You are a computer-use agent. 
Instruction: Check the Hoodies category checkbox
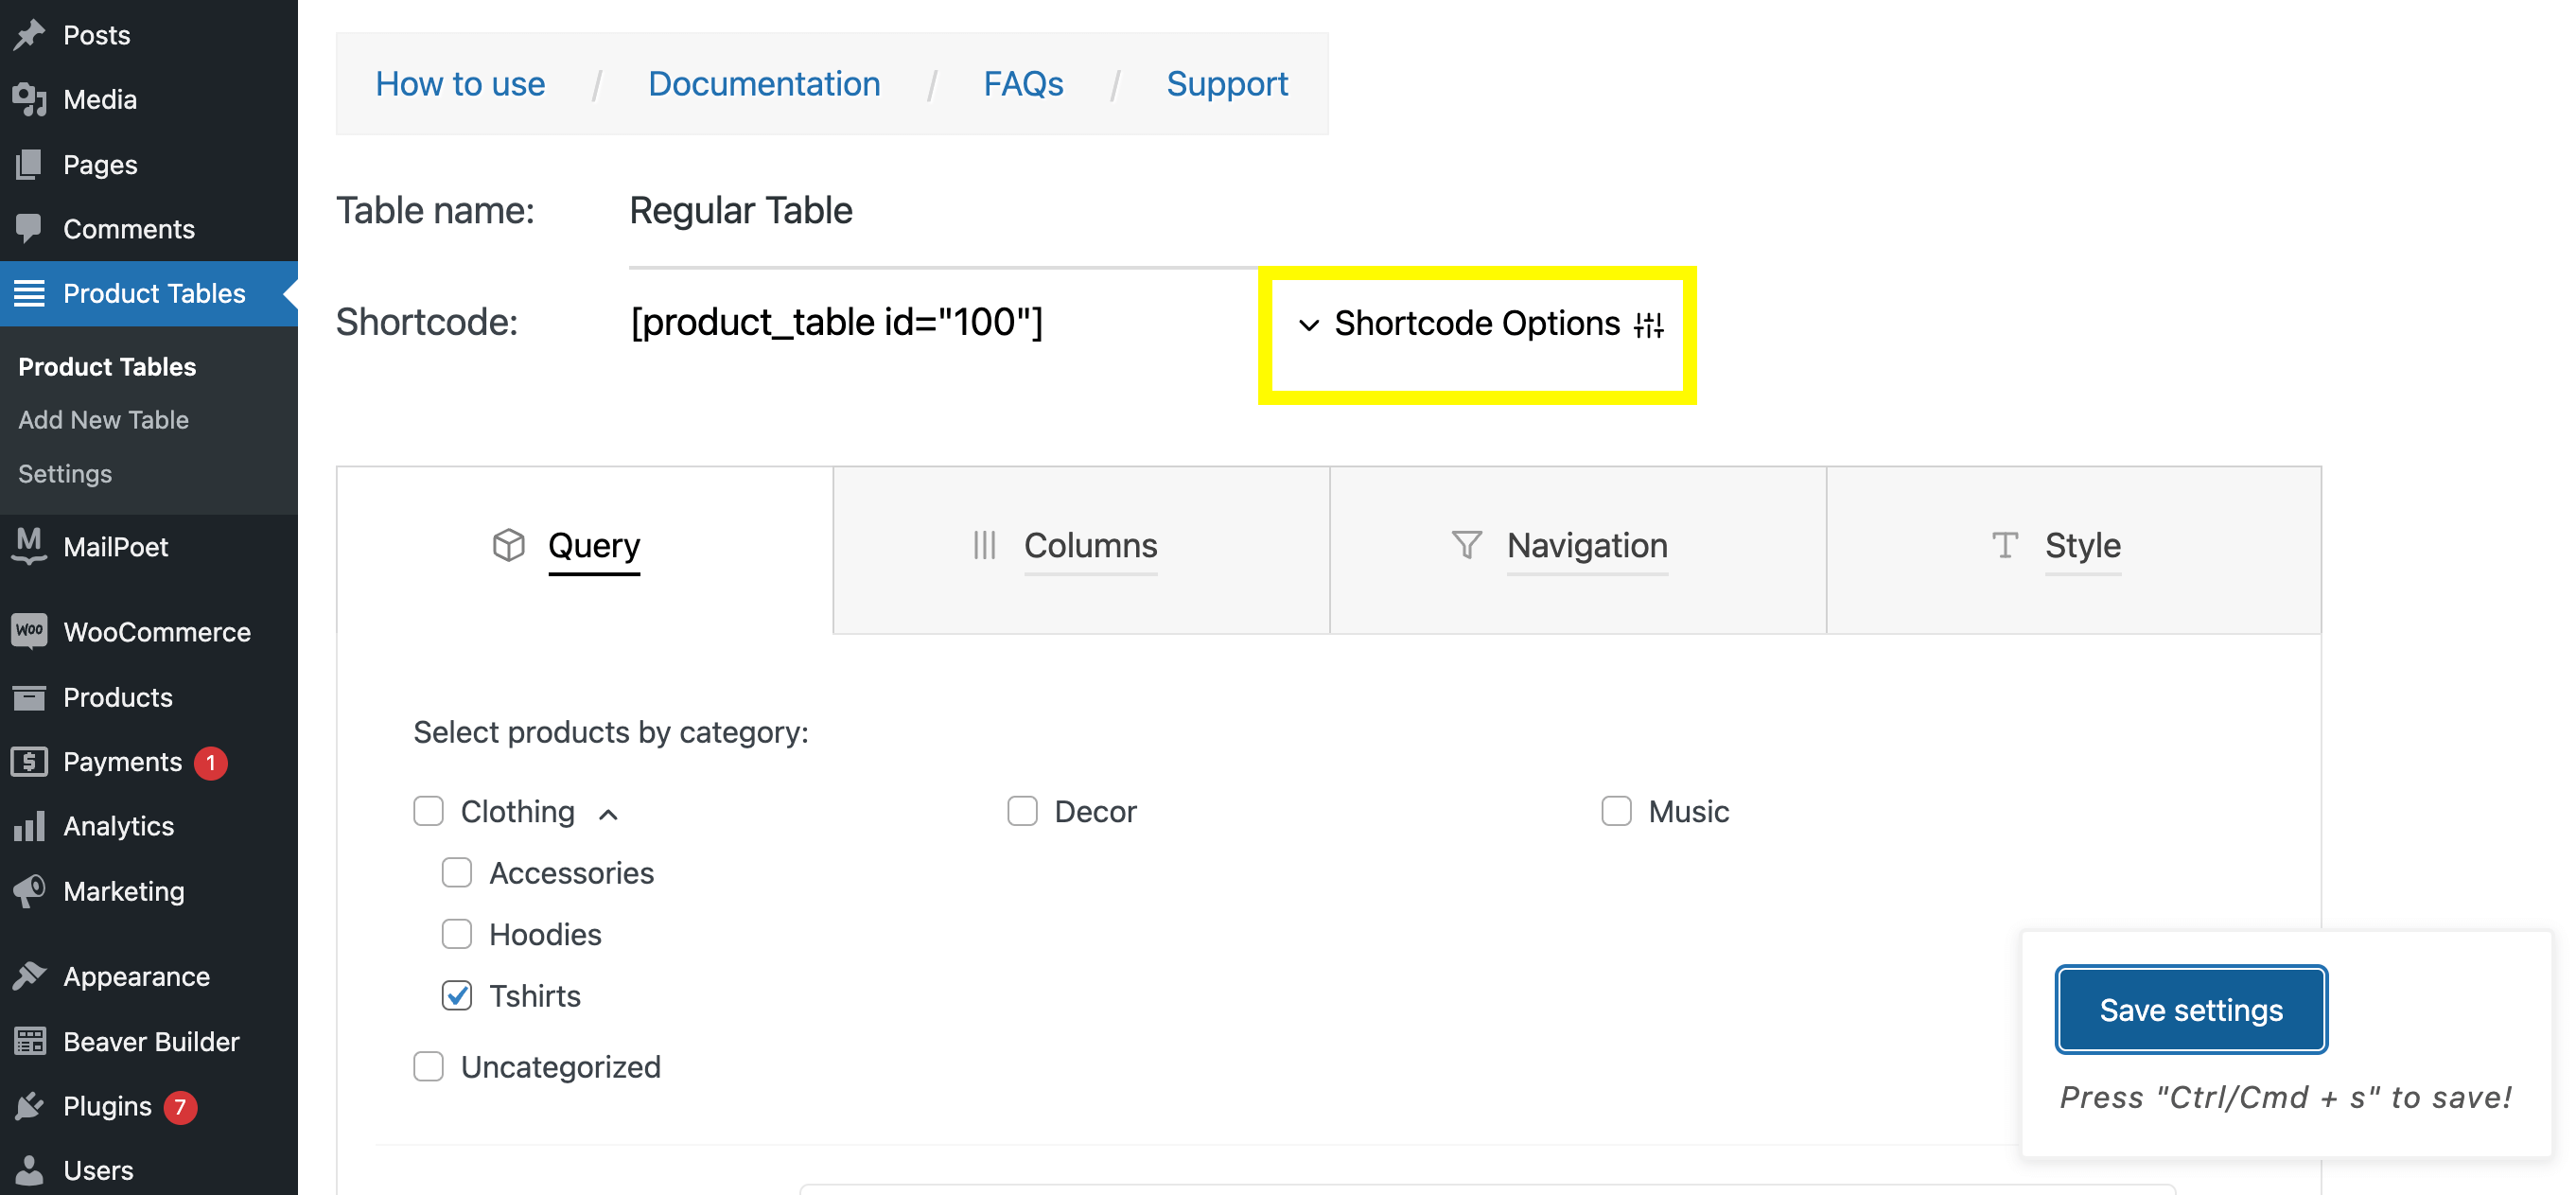[x=457, y=934]
